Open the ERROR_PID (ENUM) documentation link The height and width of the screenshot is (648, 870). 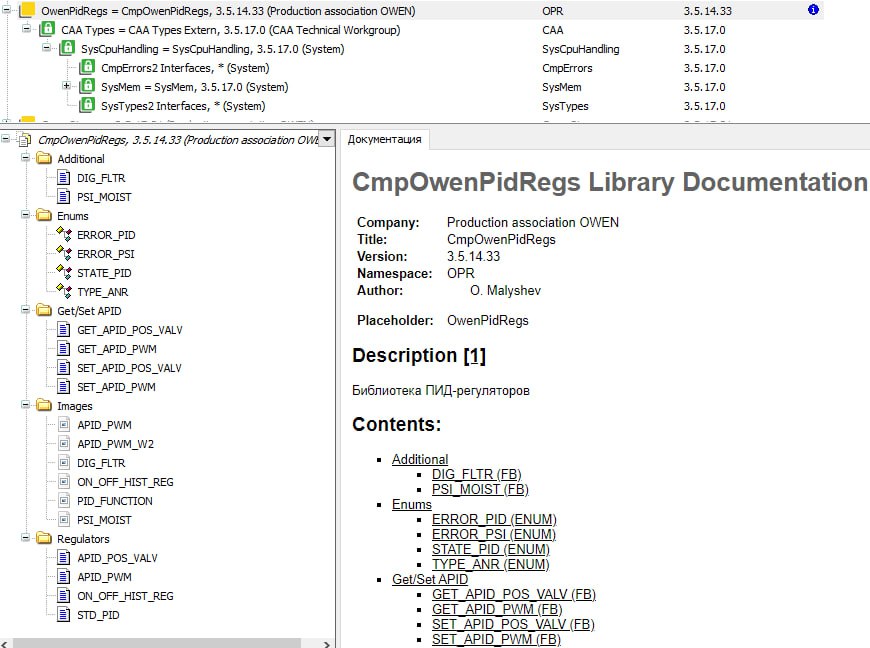point(494,519)
